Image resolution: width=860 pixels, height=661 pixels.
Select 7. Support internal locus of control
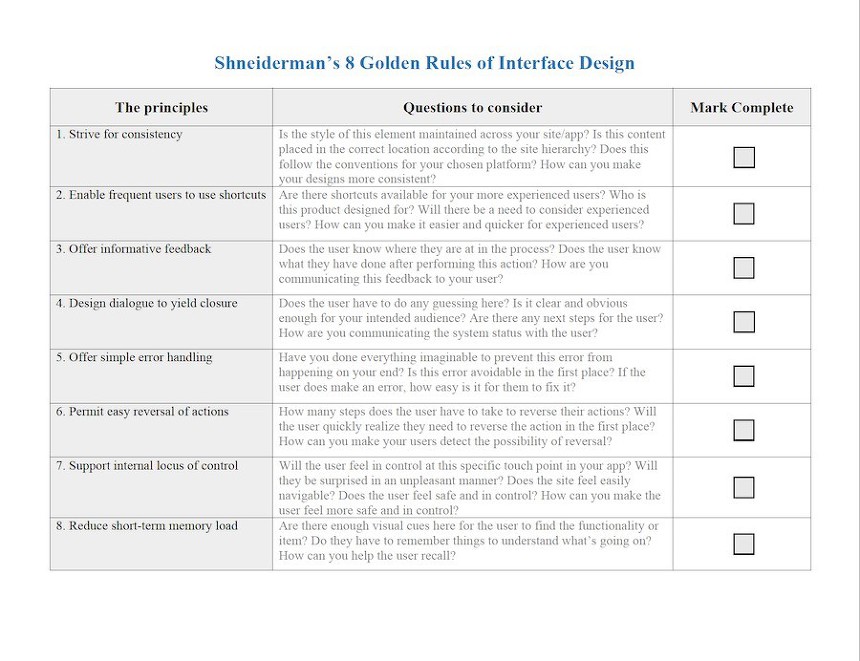(x=147, y=466)
